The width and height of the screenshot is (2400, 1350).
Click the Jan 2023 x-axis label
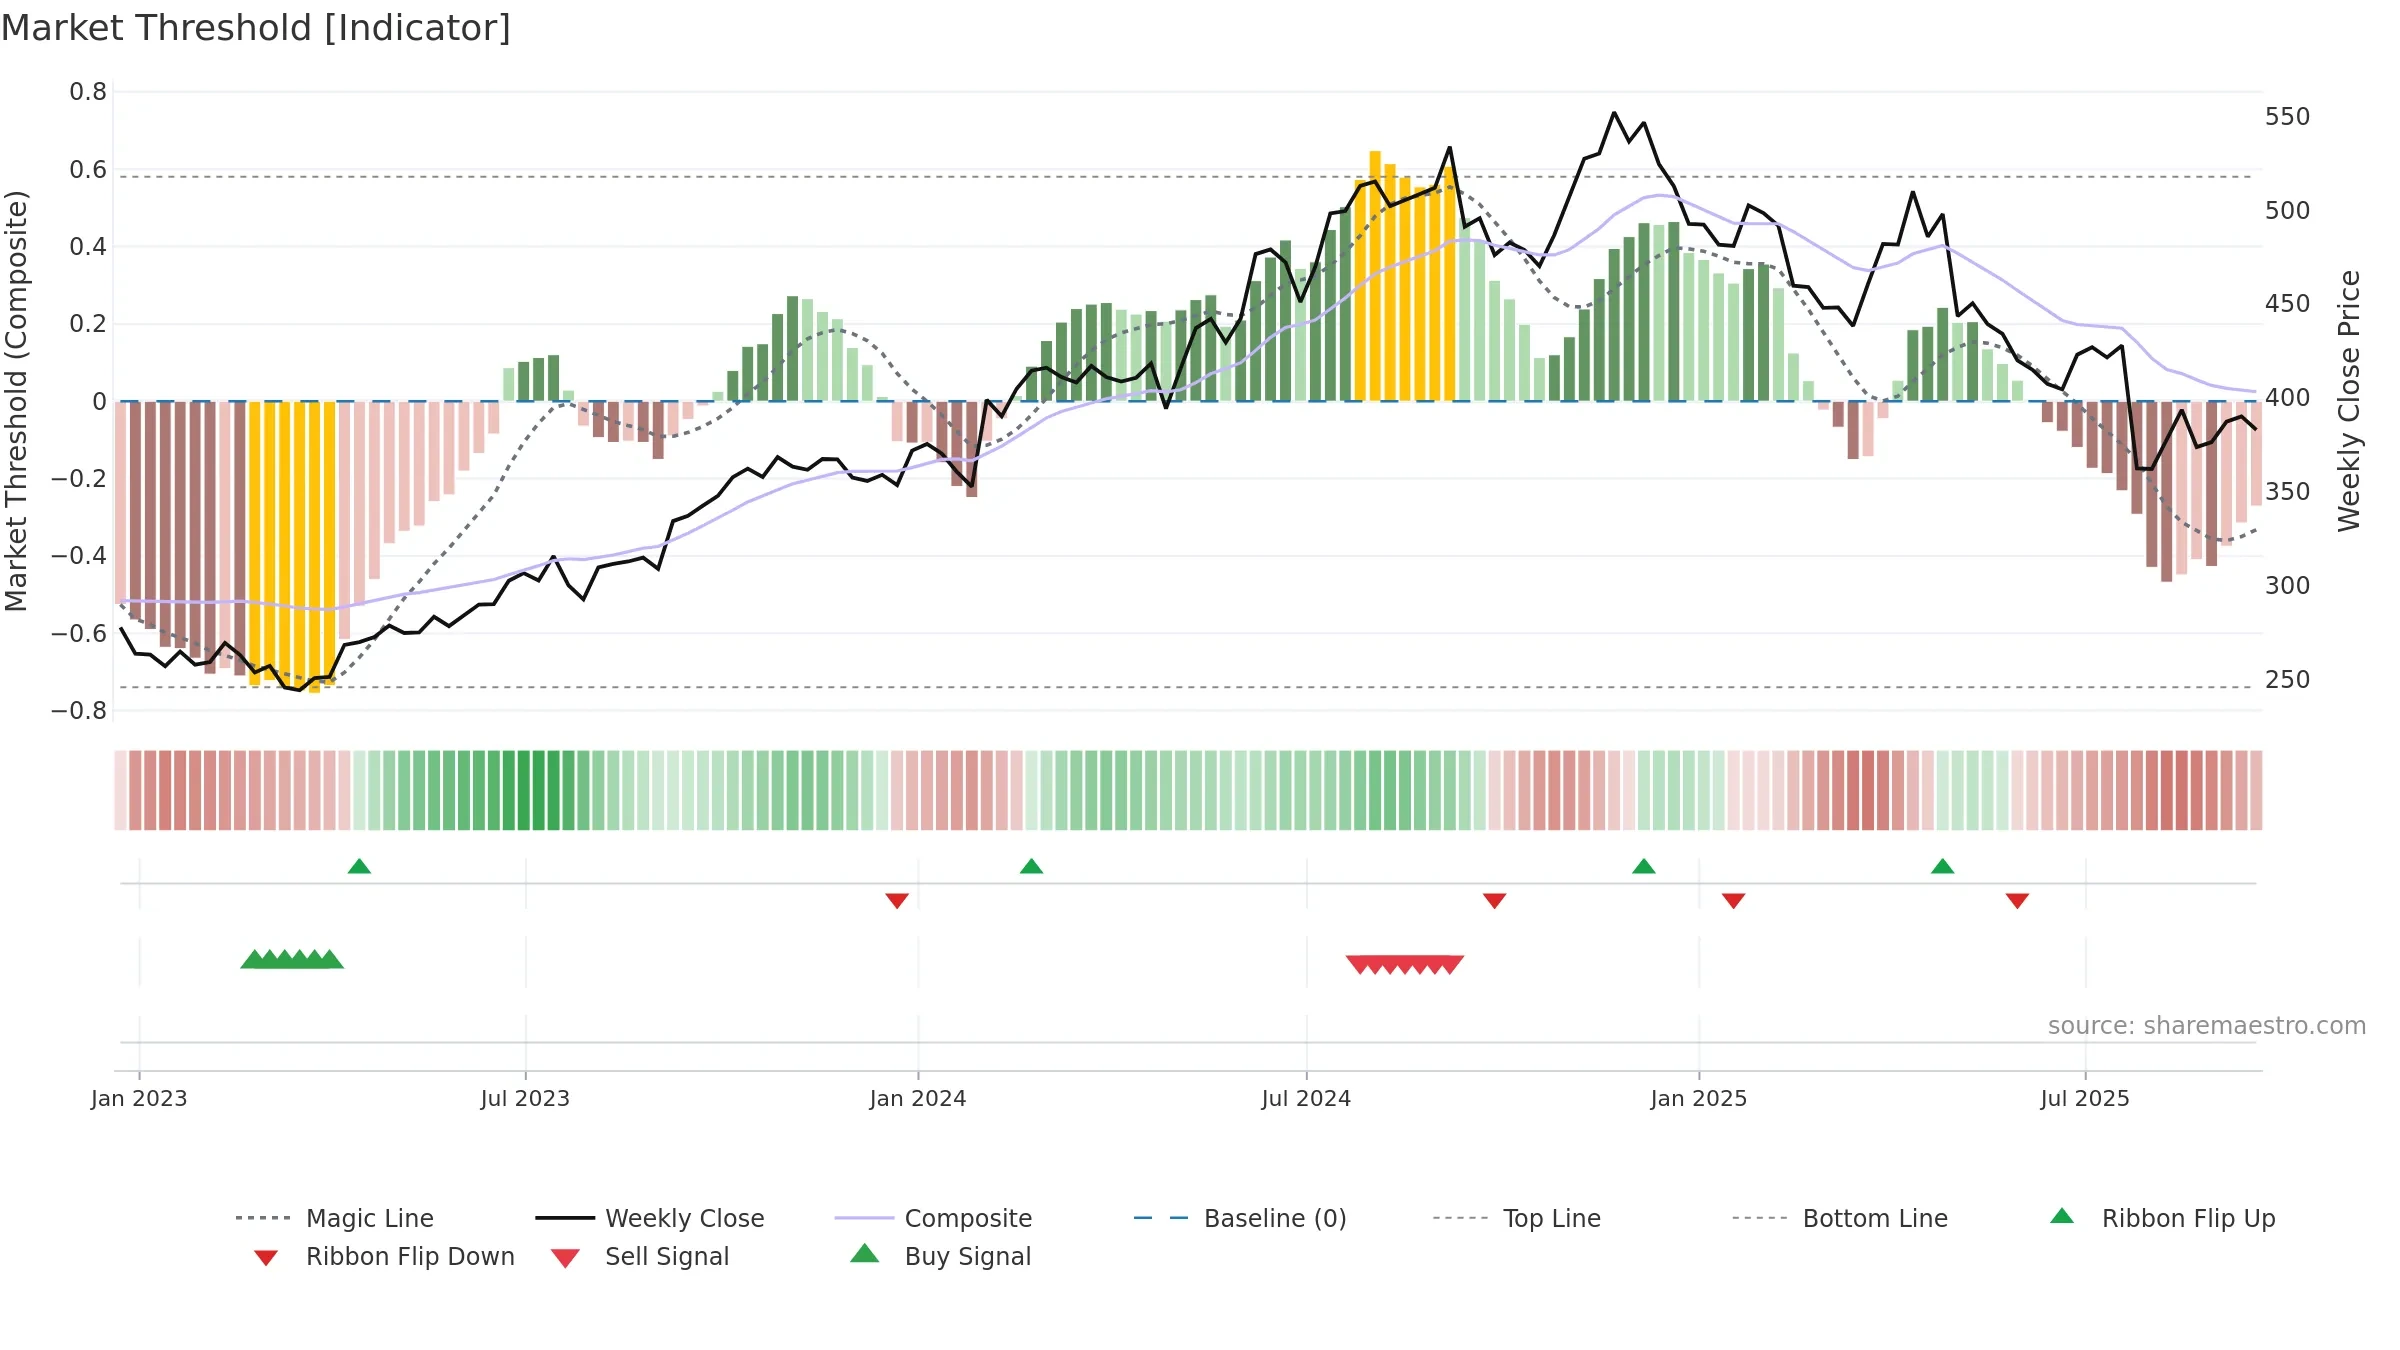[139, 1098]
